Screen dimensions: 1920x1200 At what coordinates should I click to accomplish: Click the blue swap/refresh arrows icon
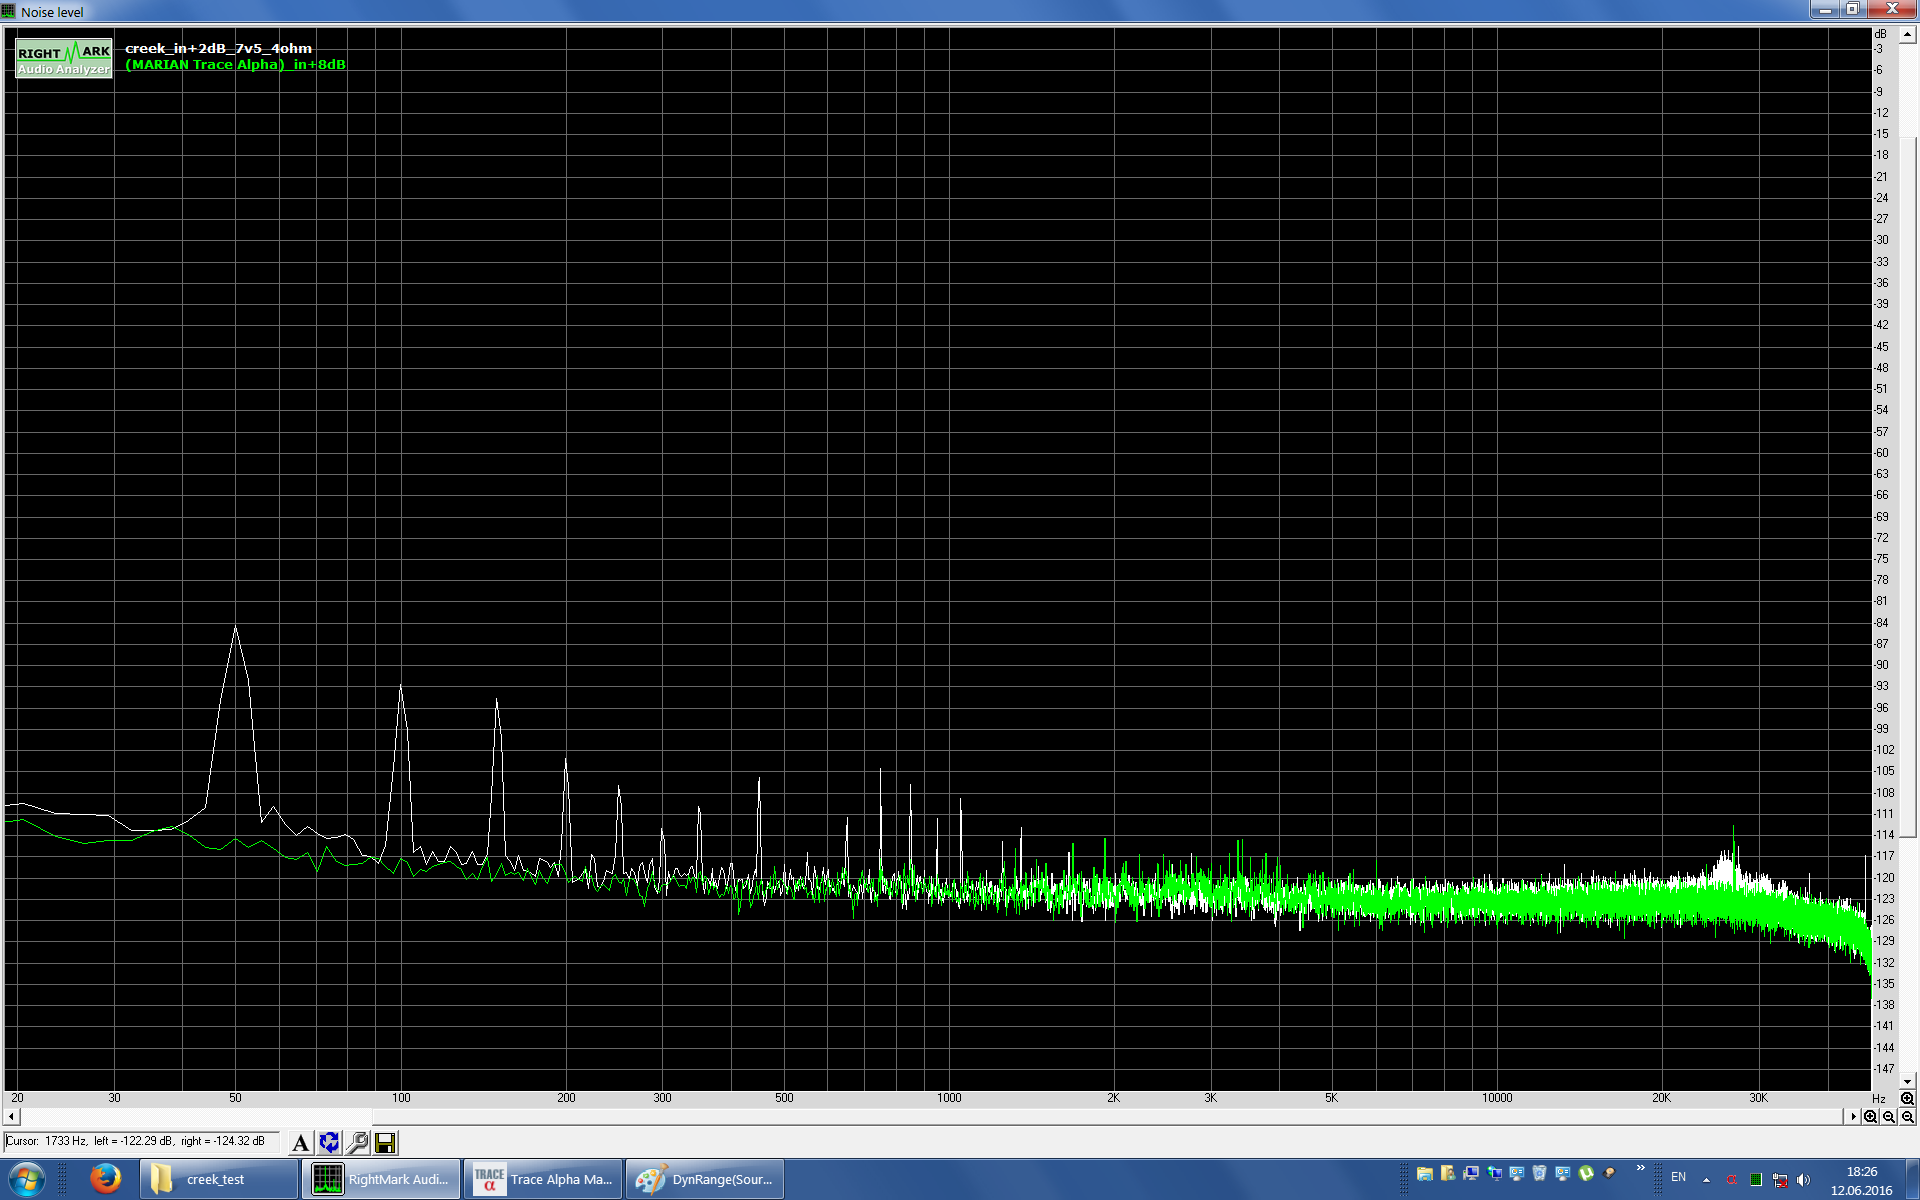point(329,1142)
